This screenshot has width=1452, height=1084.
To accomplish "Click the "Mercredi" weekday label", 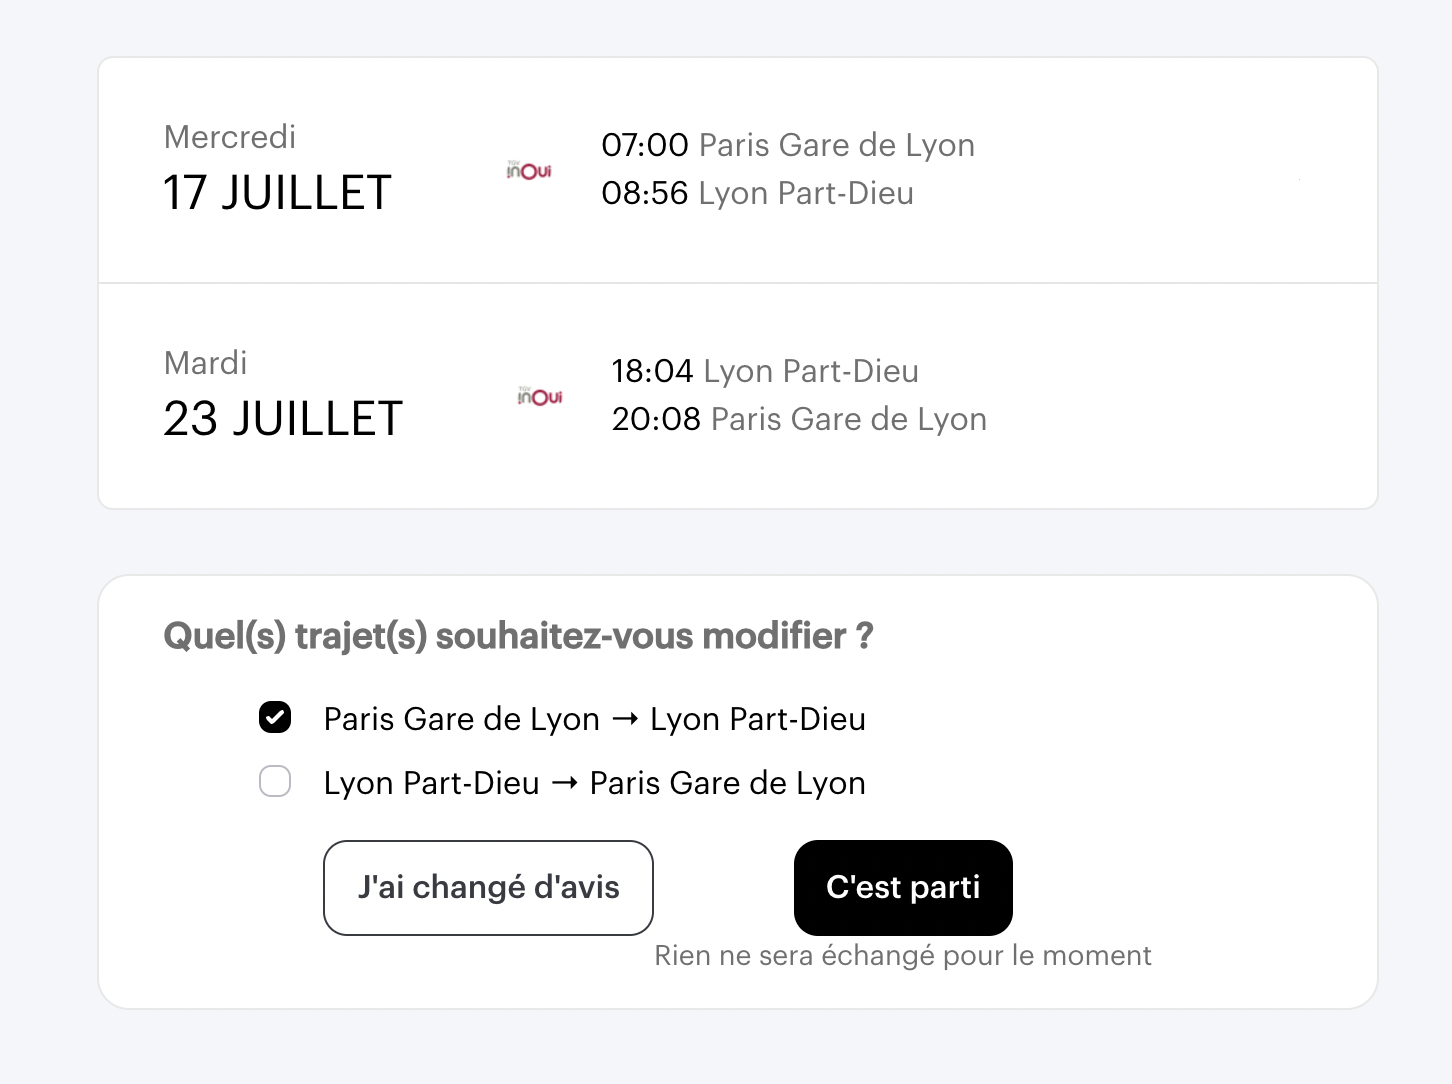I will [229, 137].
